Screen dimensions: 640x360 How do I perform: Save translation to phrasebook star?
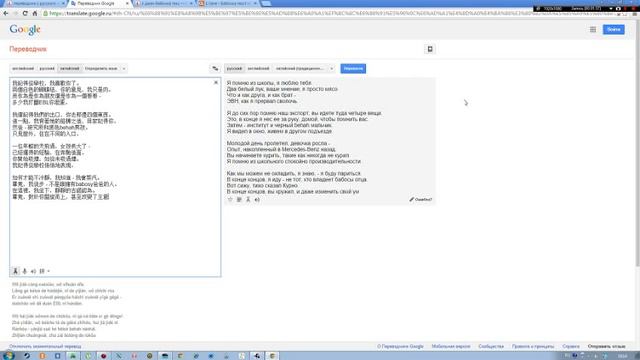[x=230, y=200]
